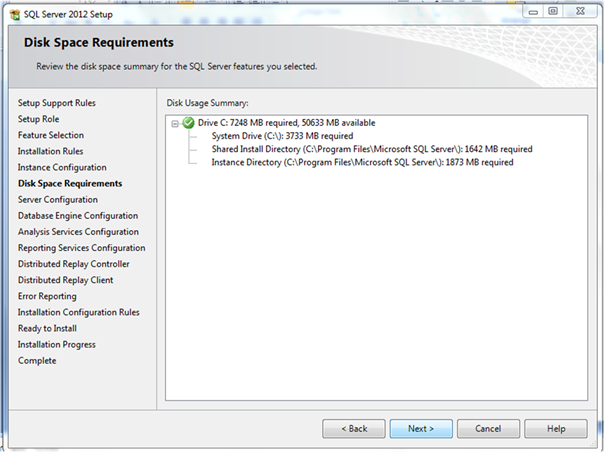Collapse the Drive C tree node
This screenshot has width=604, height=452.
click(175, 124)
